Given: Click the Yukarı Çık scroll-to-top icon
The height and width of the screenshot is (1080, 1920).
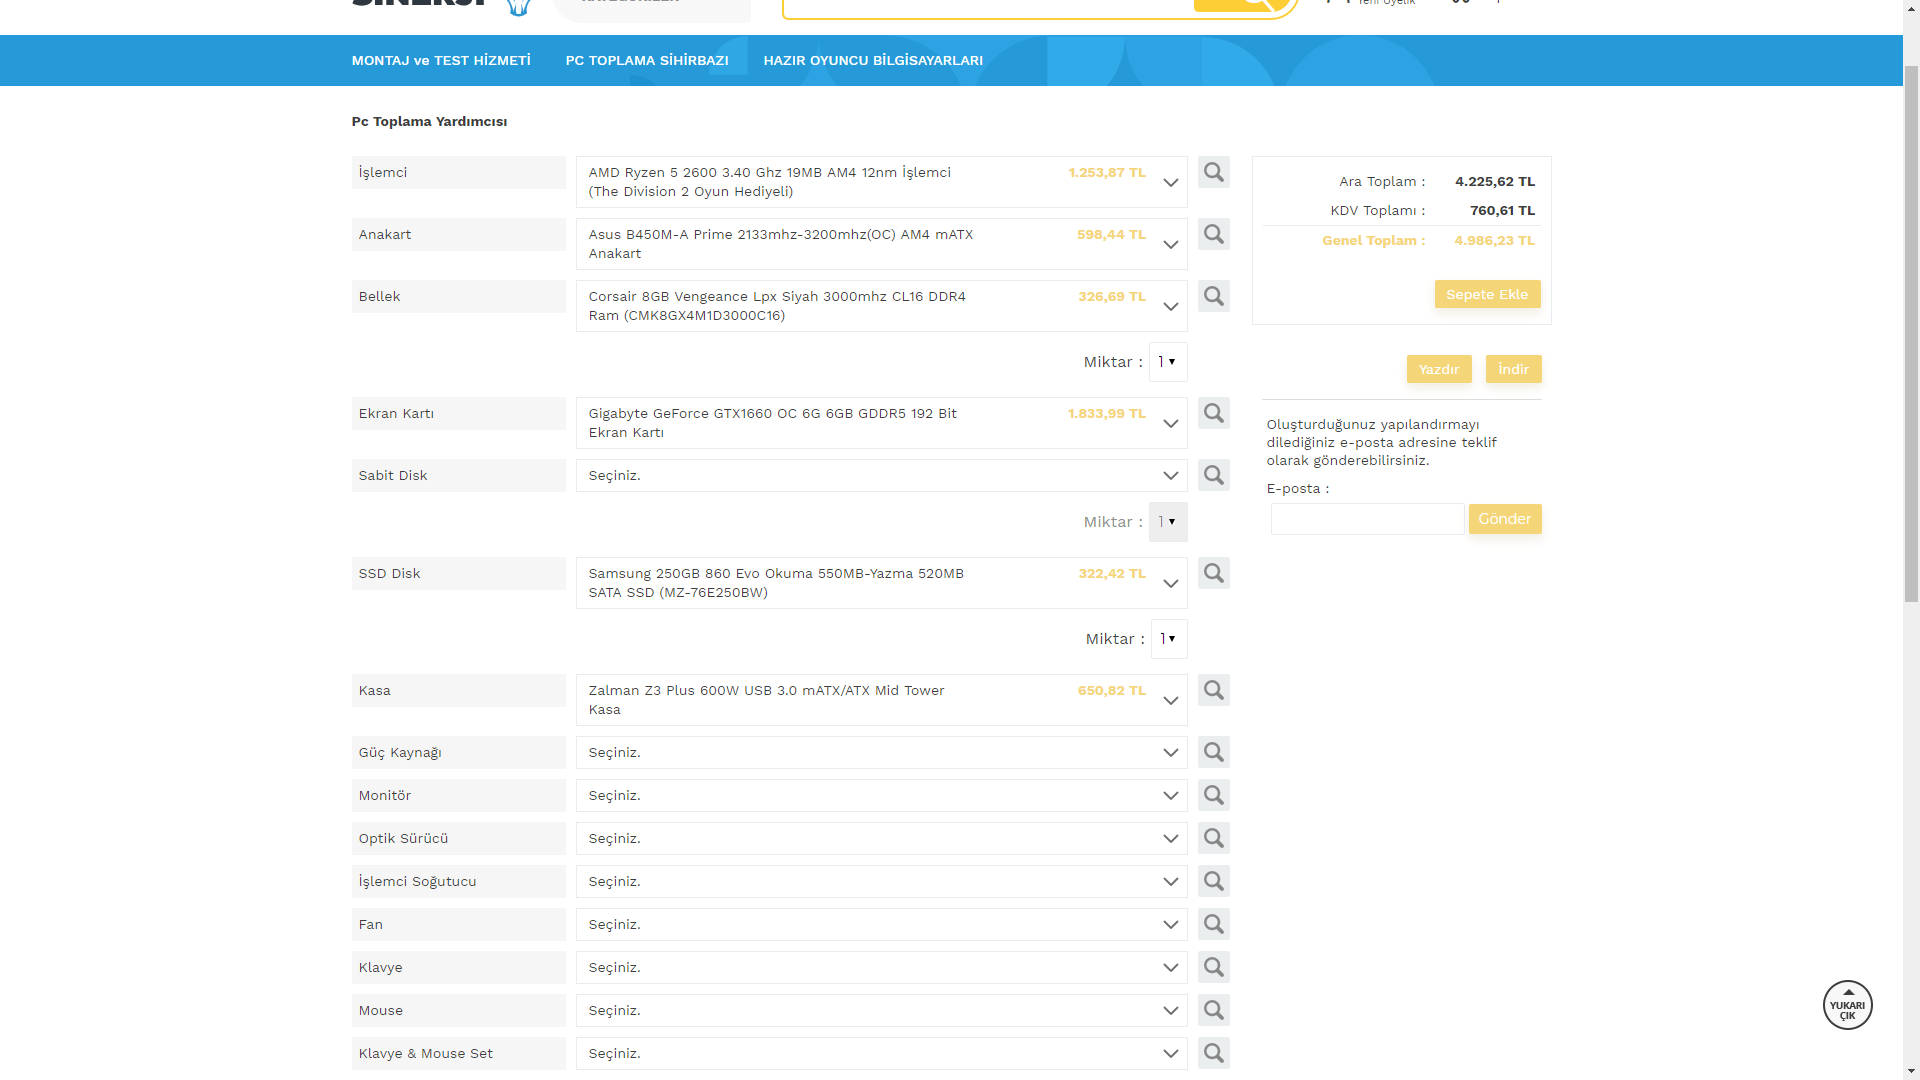Looking at the screenshot, I should [1847, 1005].
